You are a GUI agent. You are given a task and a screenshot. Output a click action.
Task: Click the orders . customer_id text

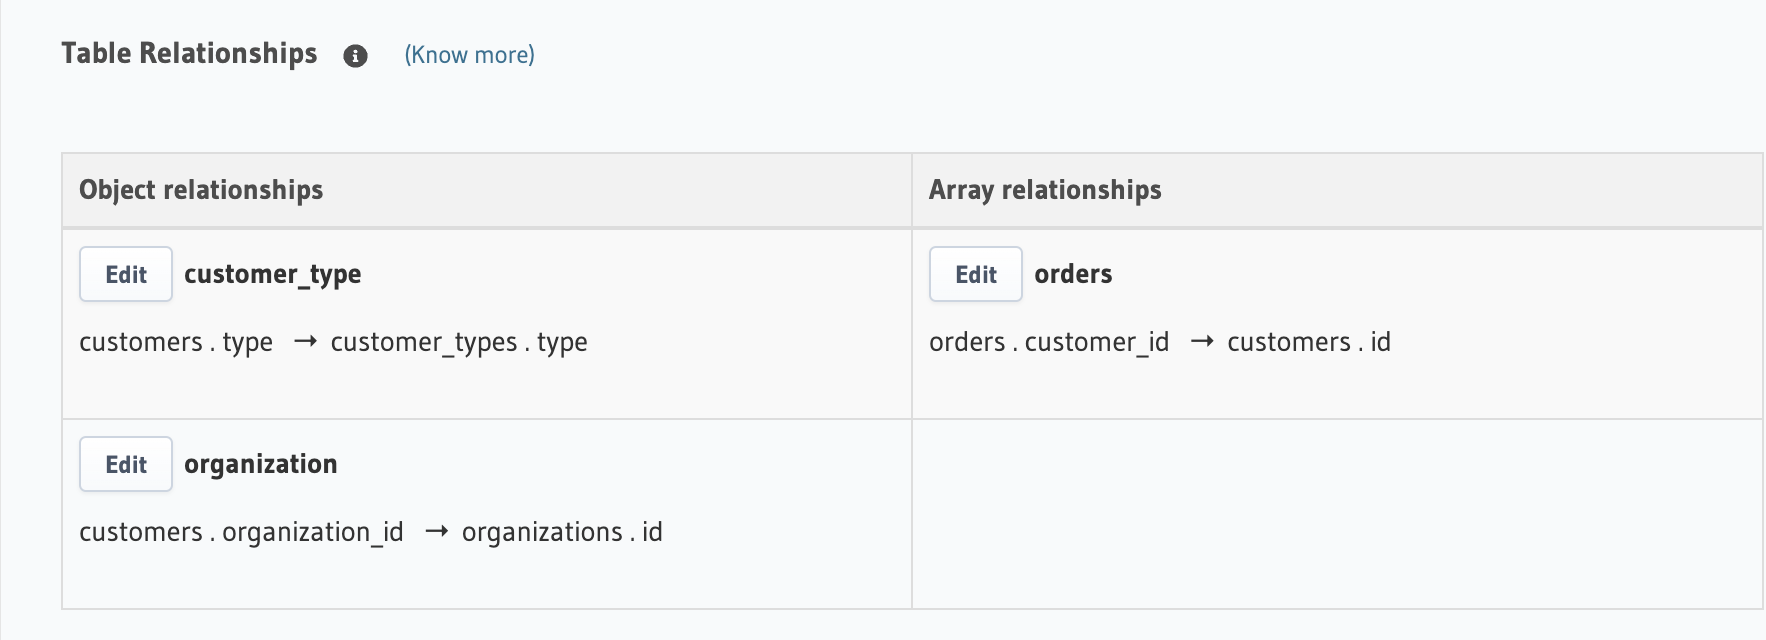(x=1048, y=342)
